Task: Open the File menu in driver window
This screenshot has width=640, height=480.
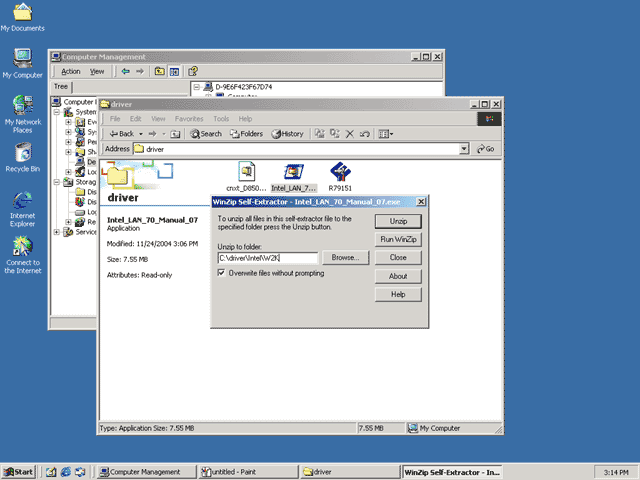Action: point(115,119)
